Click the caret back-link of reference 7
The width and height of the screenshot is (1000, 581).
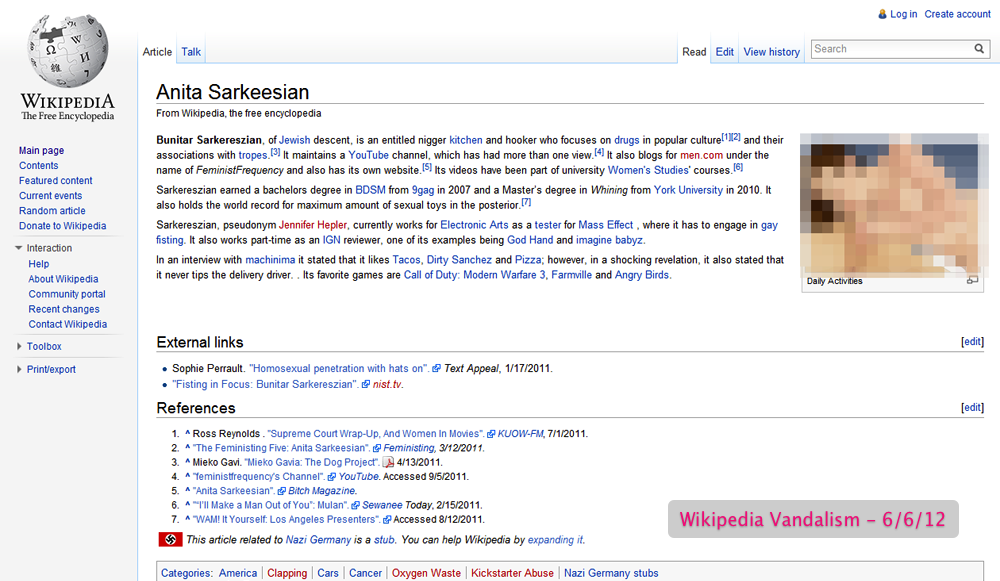(x=188, y=519)
